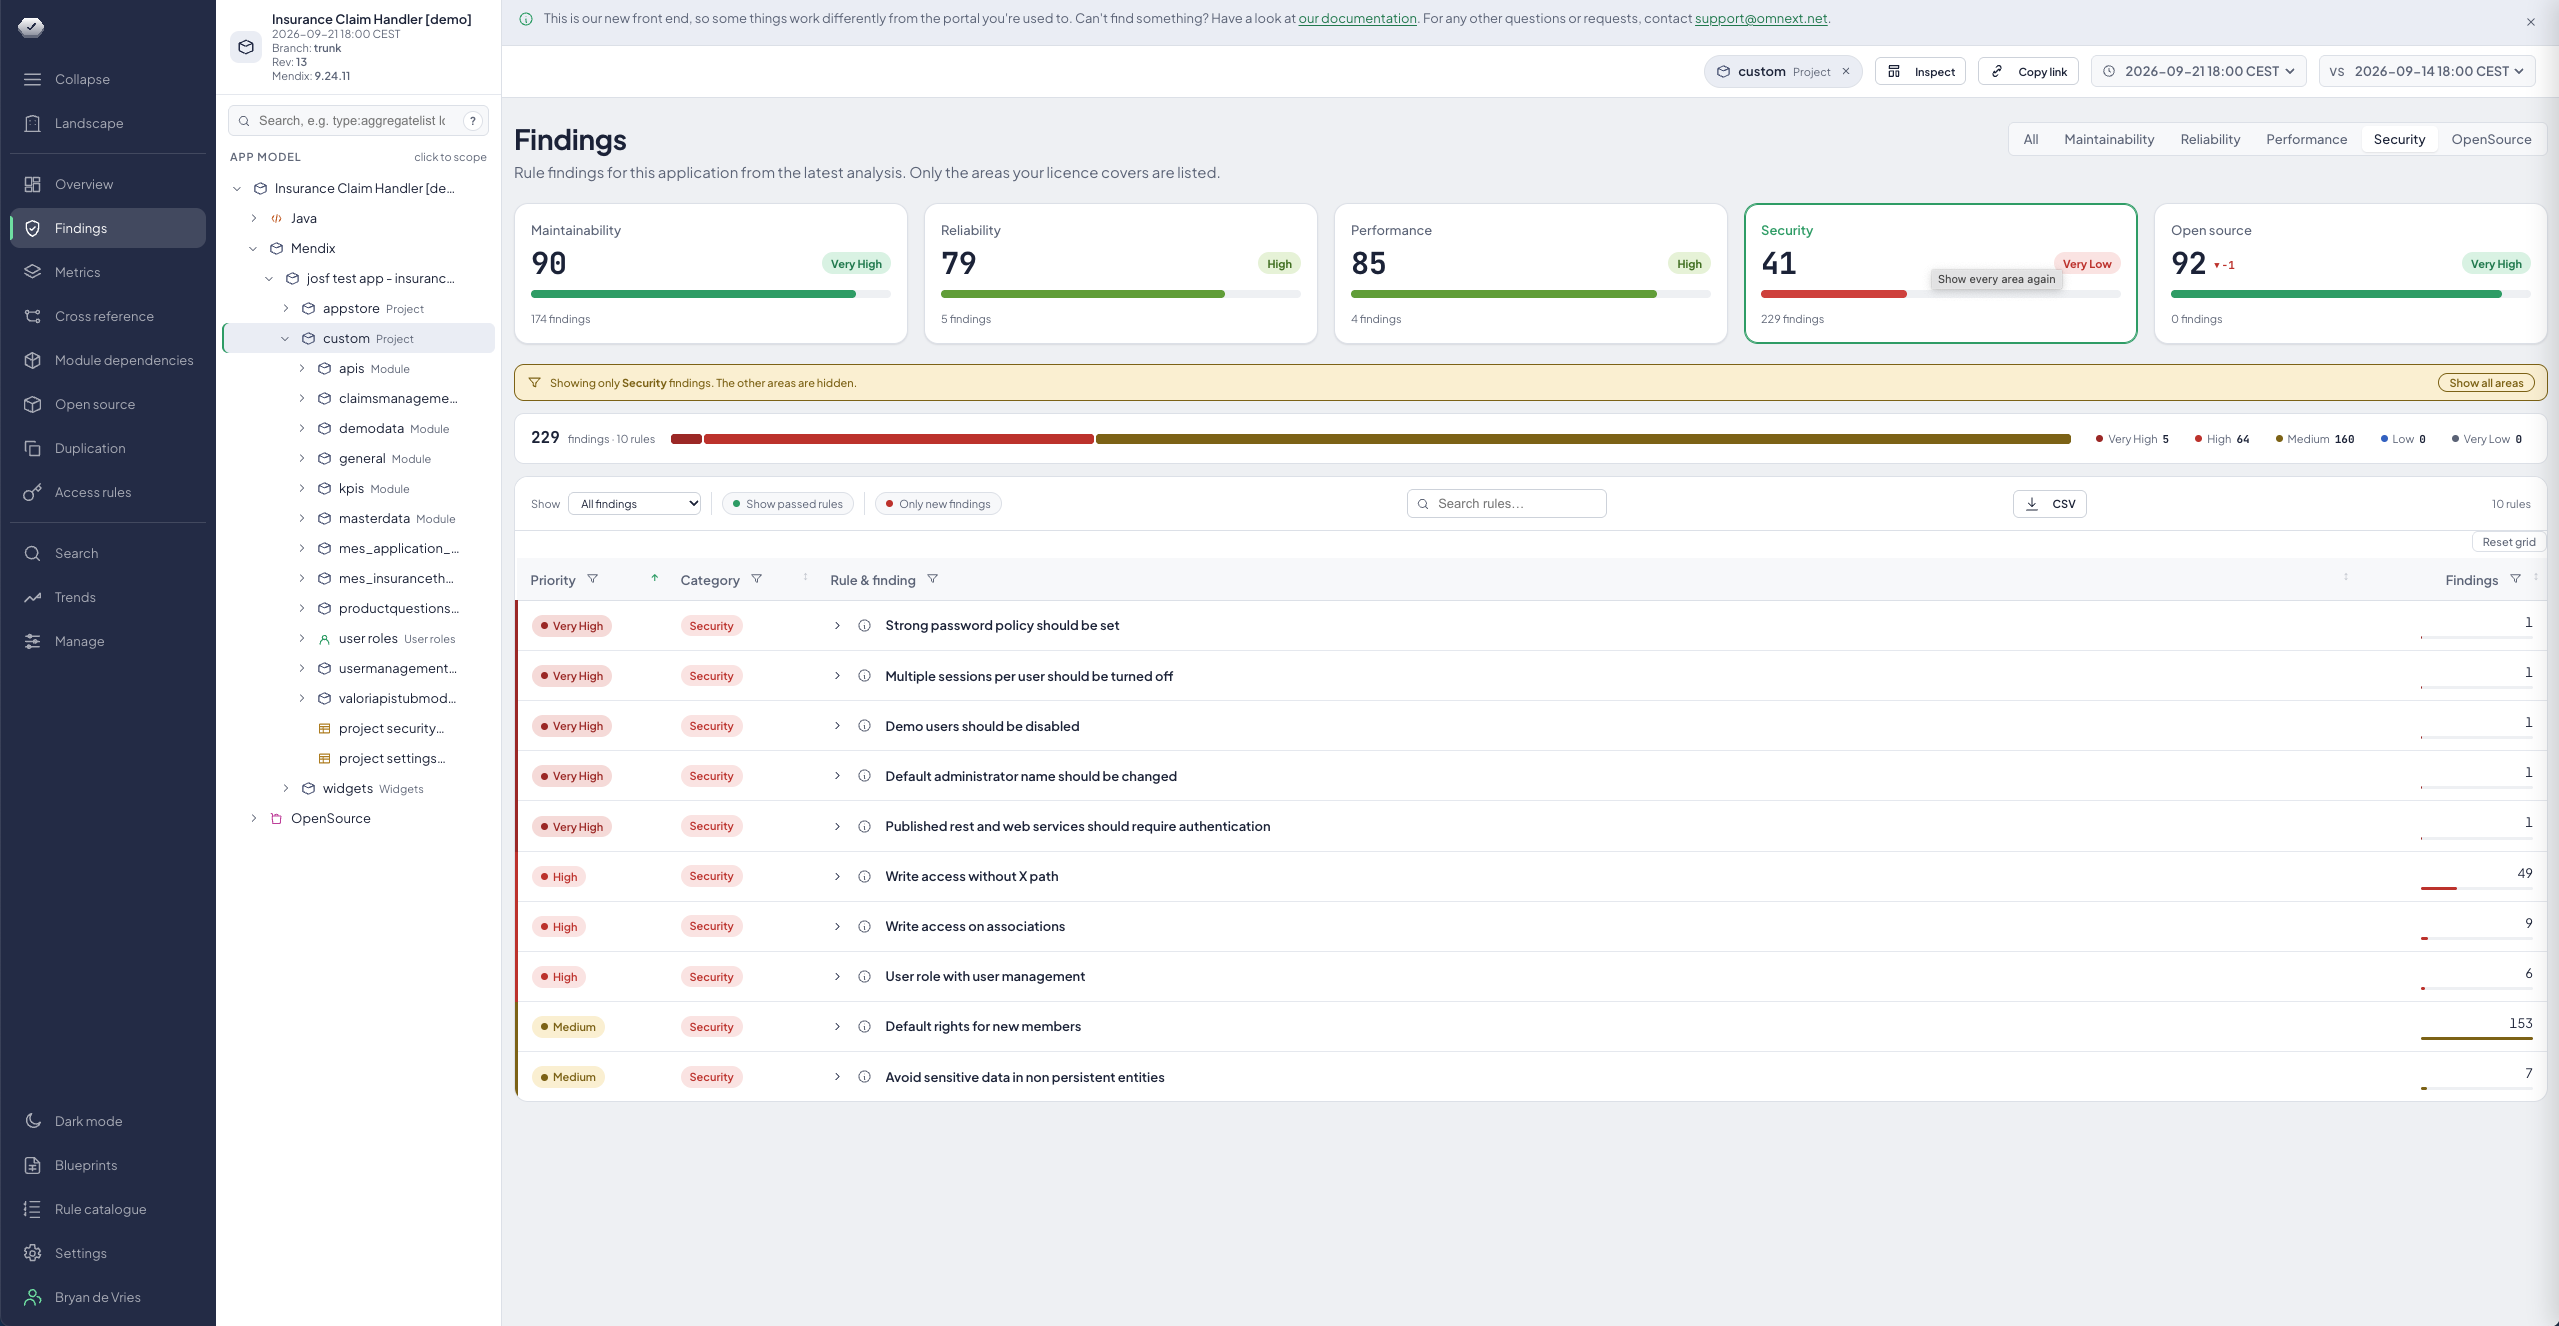Filter the Priority column
This screenshot has height=1326, width=2559.
pyautogui.click(x=592, y=579)
